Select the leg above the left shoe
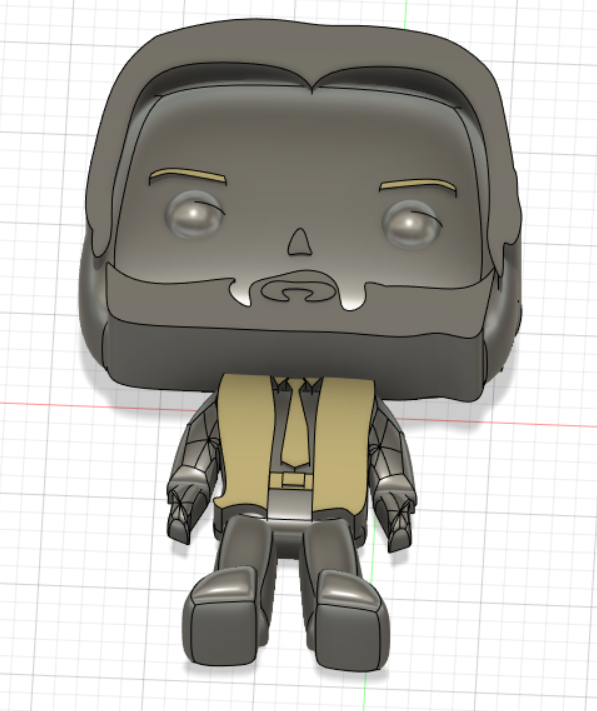Viewport: 597px width, 711px height. pos(245,544)
